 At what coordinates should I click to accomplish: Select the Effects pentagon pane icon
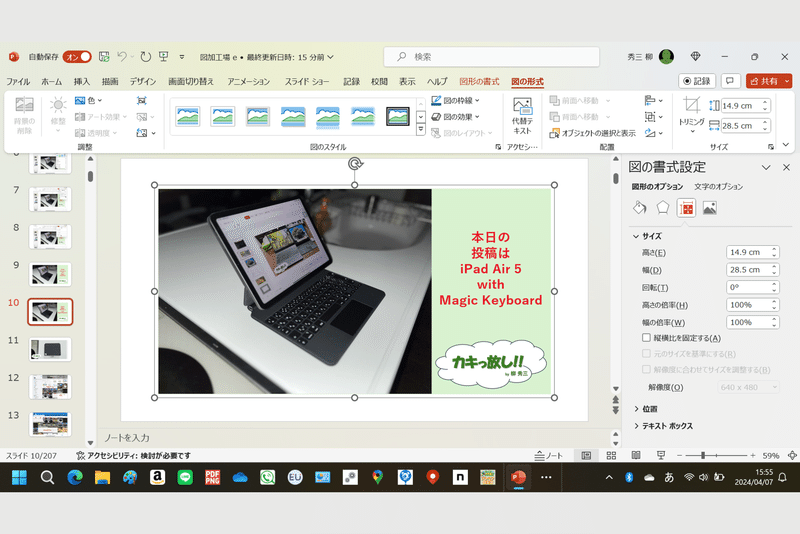[663, 207]
